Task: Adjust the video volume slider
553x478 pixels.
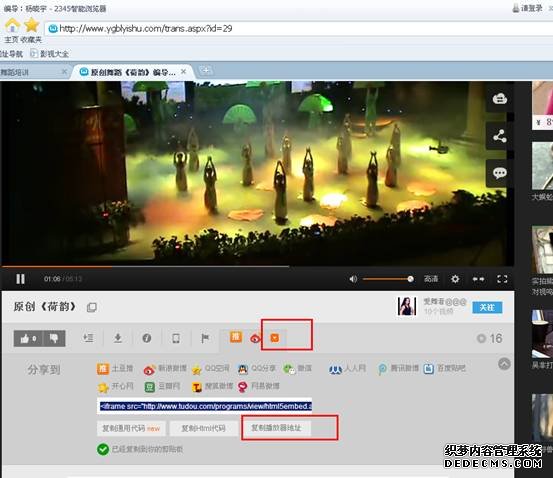Action: click(388, 279)
